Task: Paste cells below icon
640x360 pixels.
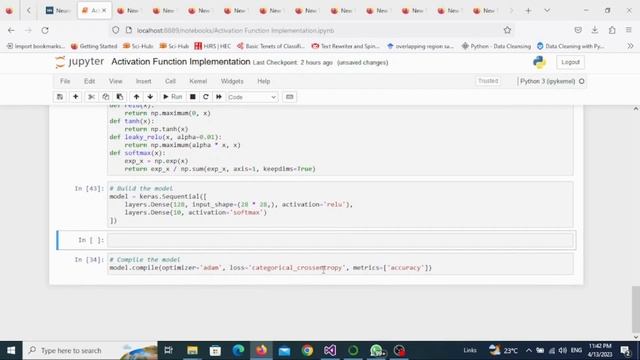Action: 120,97
